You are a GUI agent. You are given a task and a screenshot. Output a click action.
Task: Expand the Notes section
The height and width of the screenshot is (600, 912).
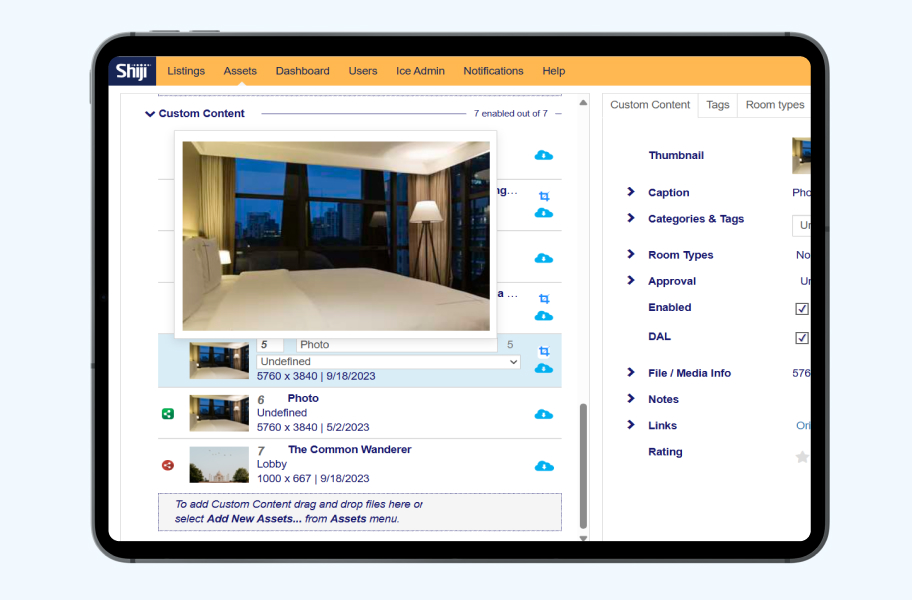tap(631, 398)
